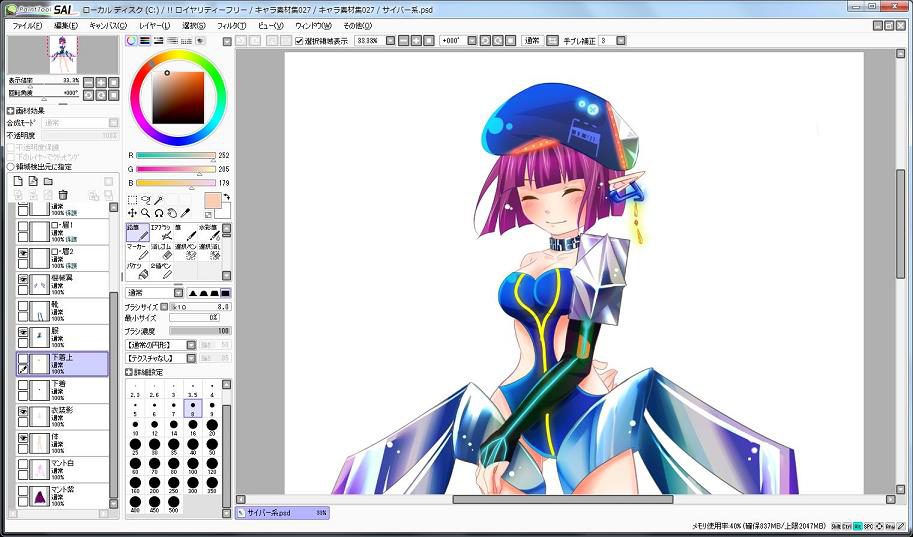
Task: Activate the Move tool icon
Action: [132, 213]
